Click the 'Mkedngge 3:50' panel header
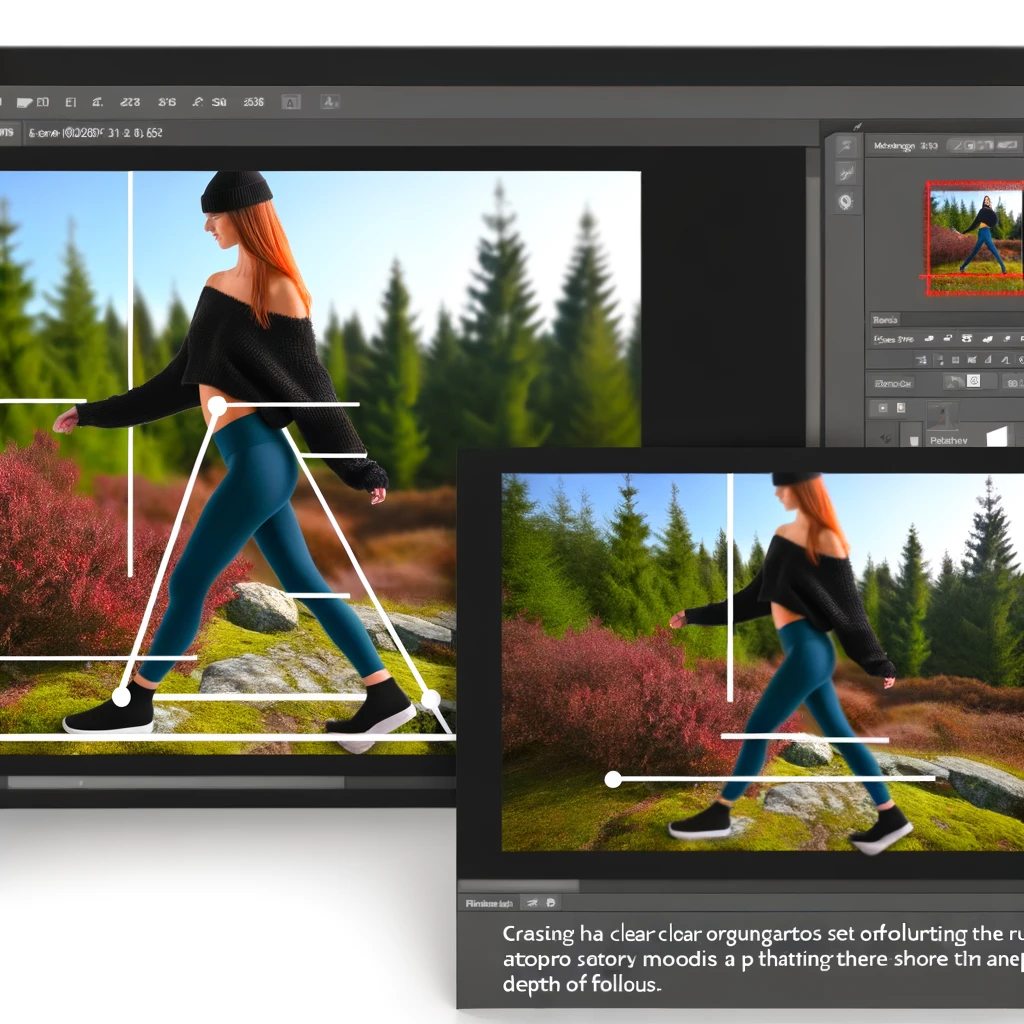Viewport: 1024px width, 1024px height. click(905, 146)
